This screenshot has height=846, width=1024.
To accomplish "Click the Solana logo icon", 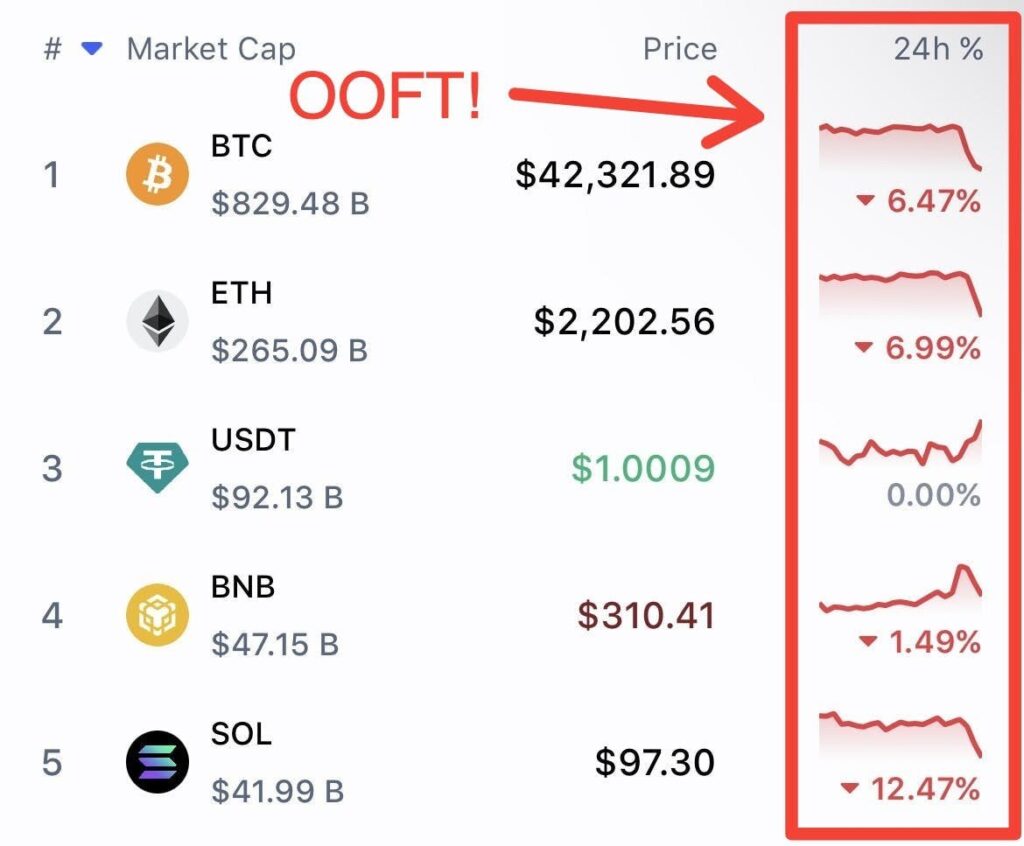I will point(157,762).
